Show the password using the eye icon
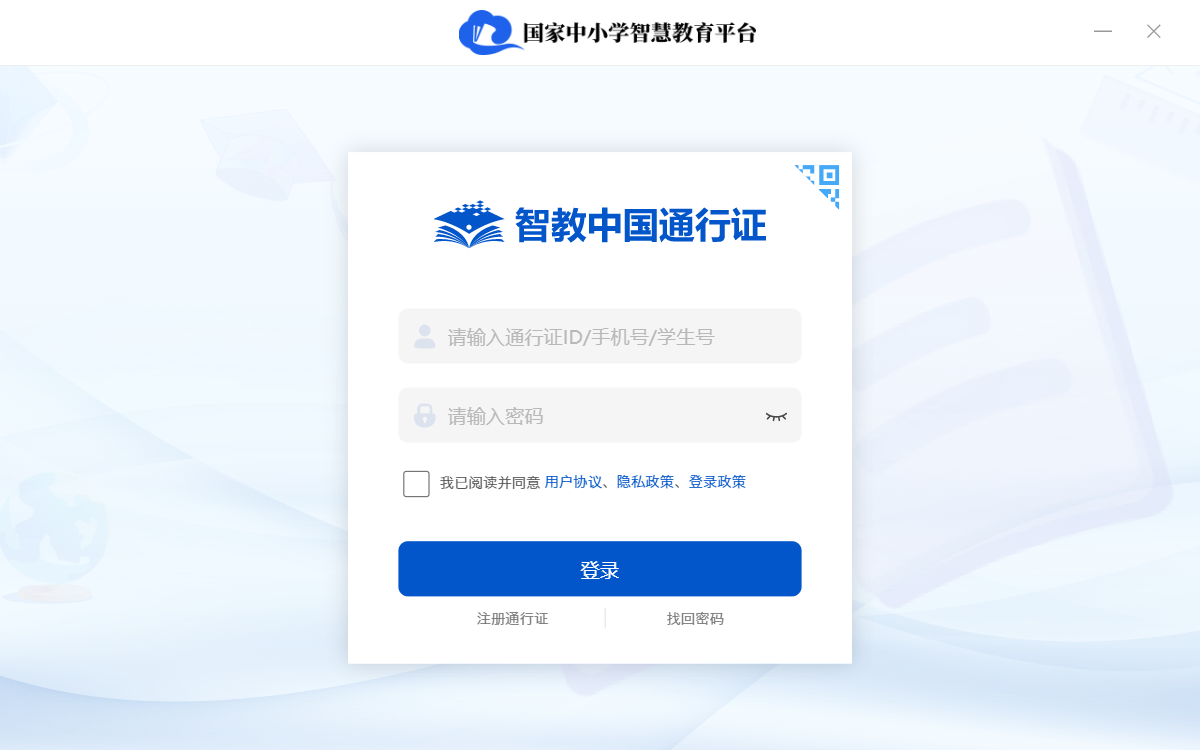 (x=776, y=416)
